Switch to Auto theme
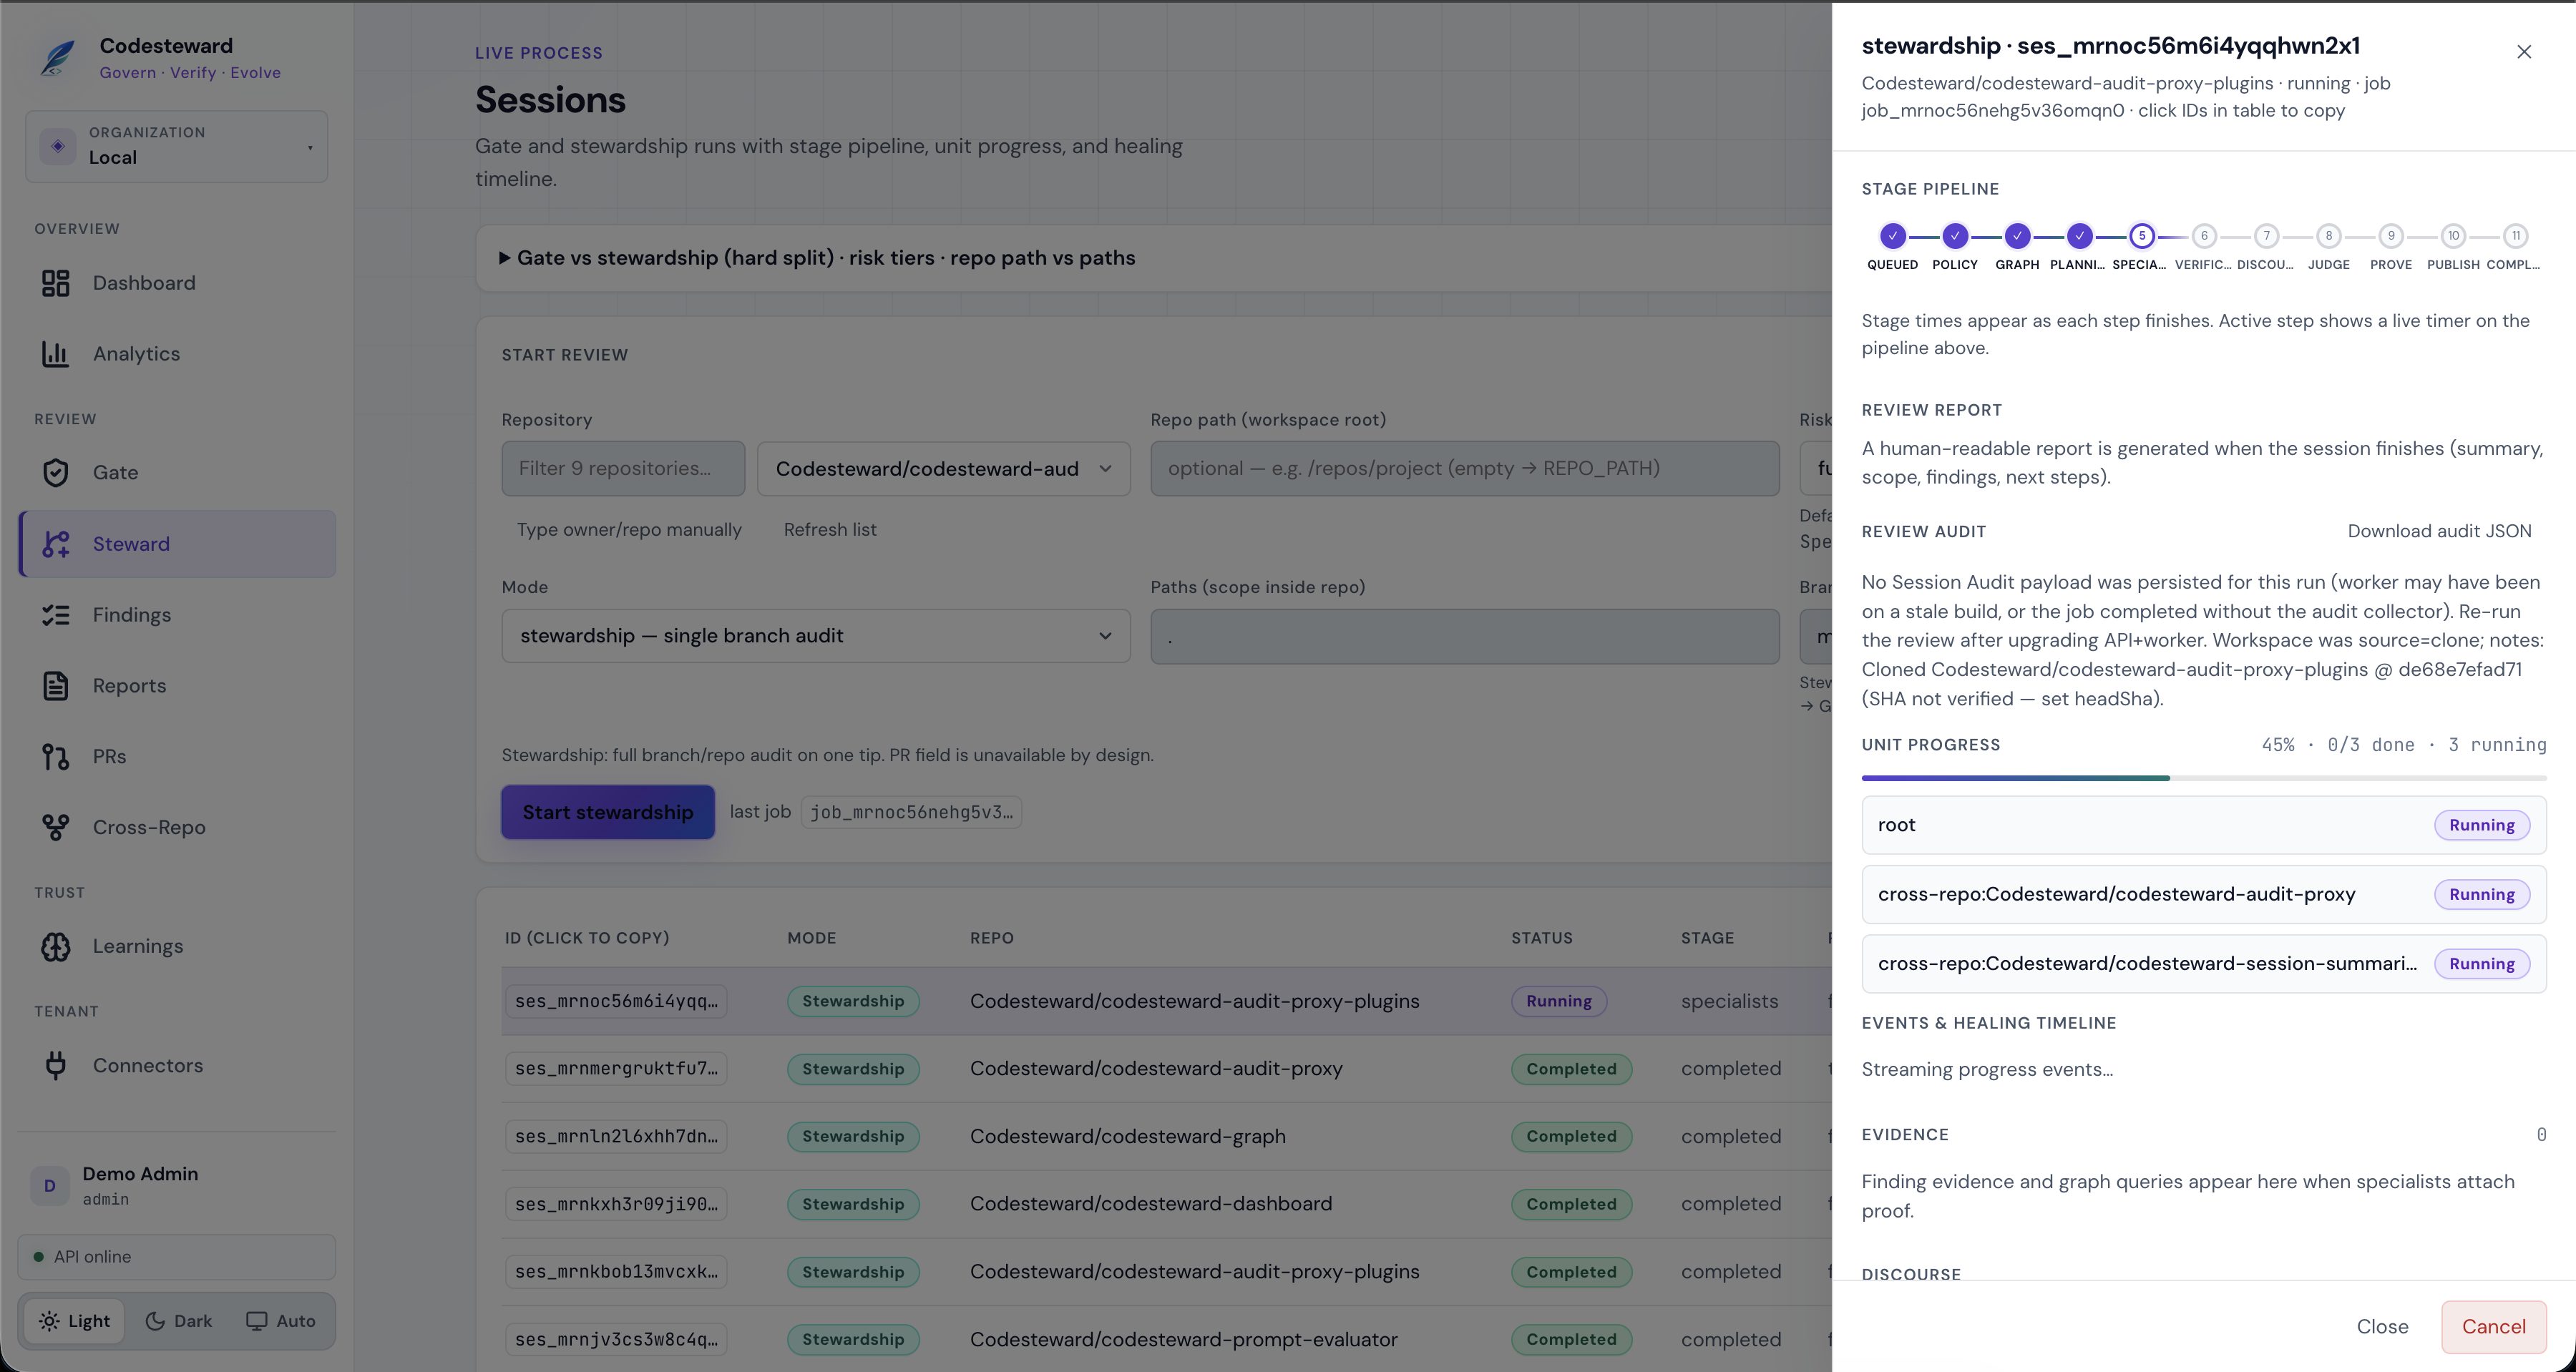2576x1372 pixels. pyautogui.click(x=281, y=1321)
